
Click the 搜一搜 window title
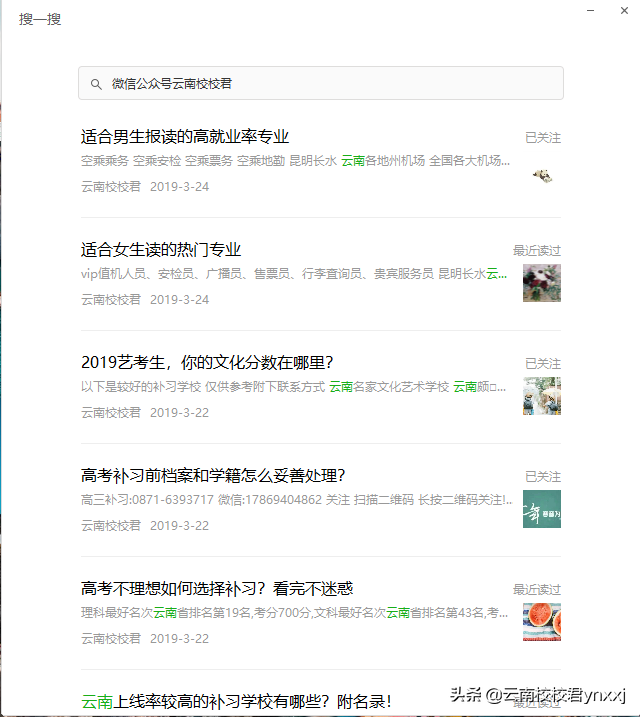(x=40, y=19)
